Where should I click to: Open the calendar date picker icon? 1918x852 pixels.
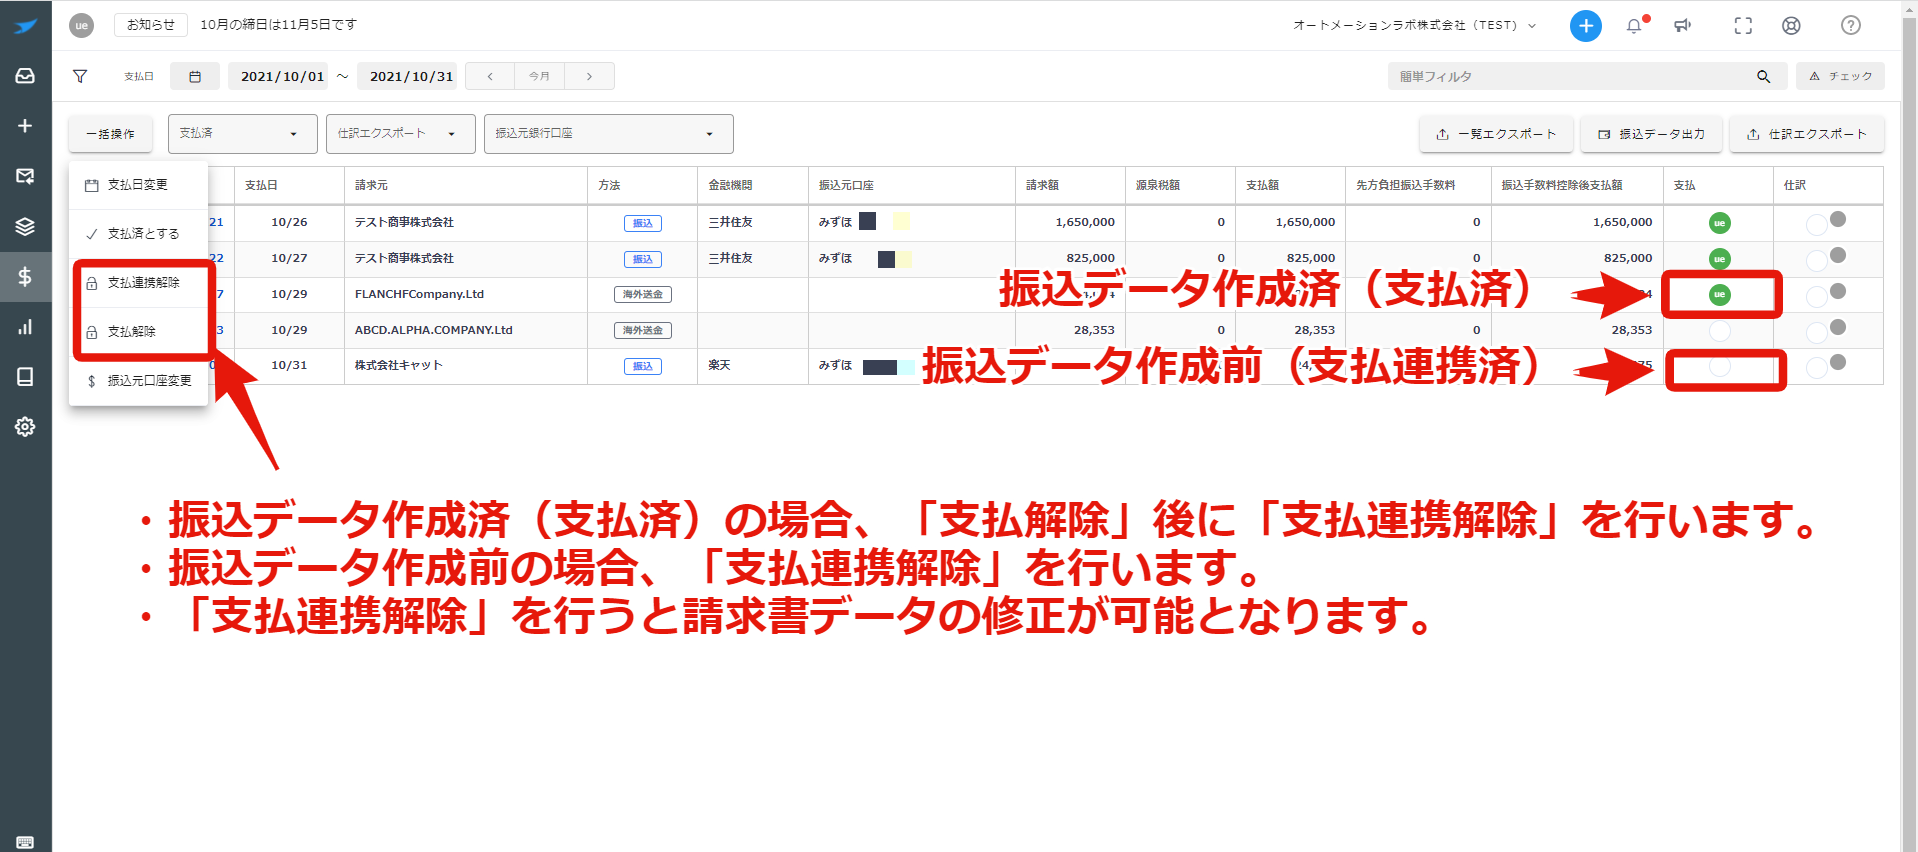[x=195, y=76]
